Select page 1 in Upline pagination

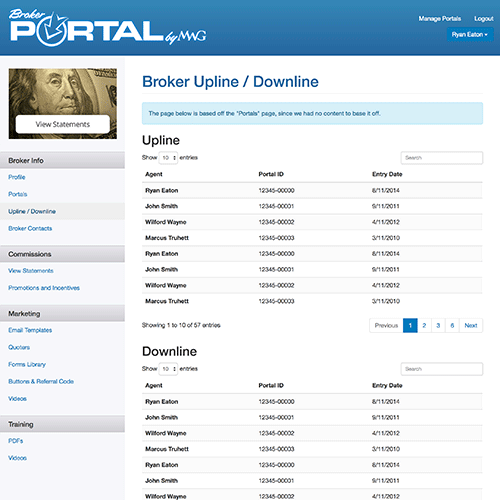(410, 325)
